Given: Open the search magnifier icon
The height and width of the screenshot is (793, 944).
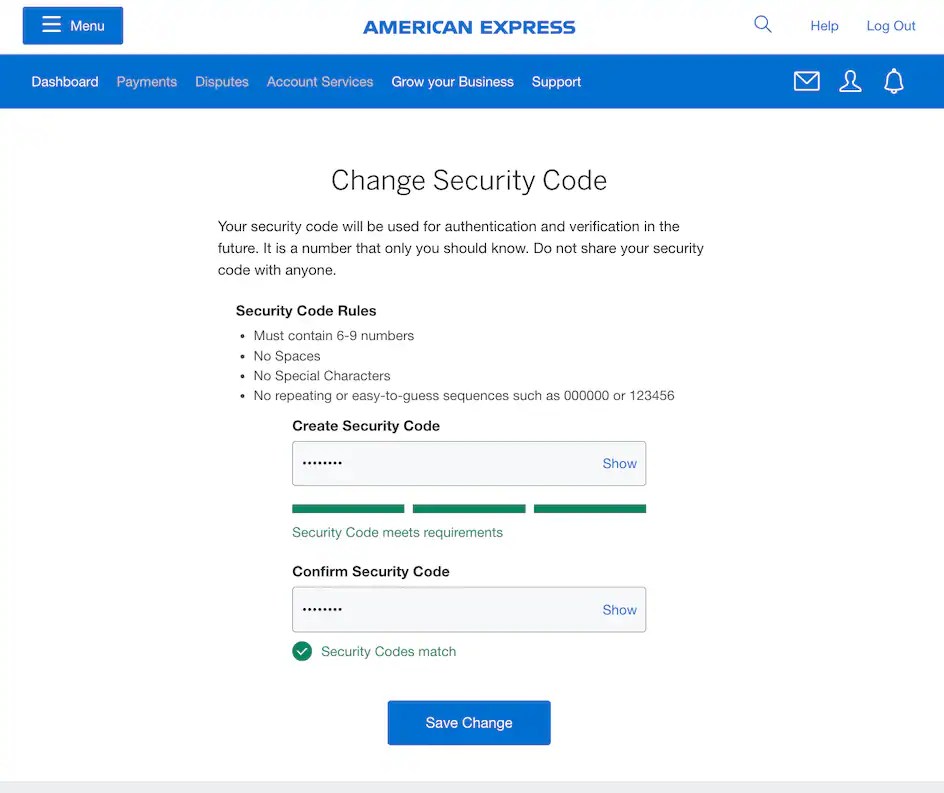Looking at the screenshot, I should pyautogui.click(x=763, y=25).
